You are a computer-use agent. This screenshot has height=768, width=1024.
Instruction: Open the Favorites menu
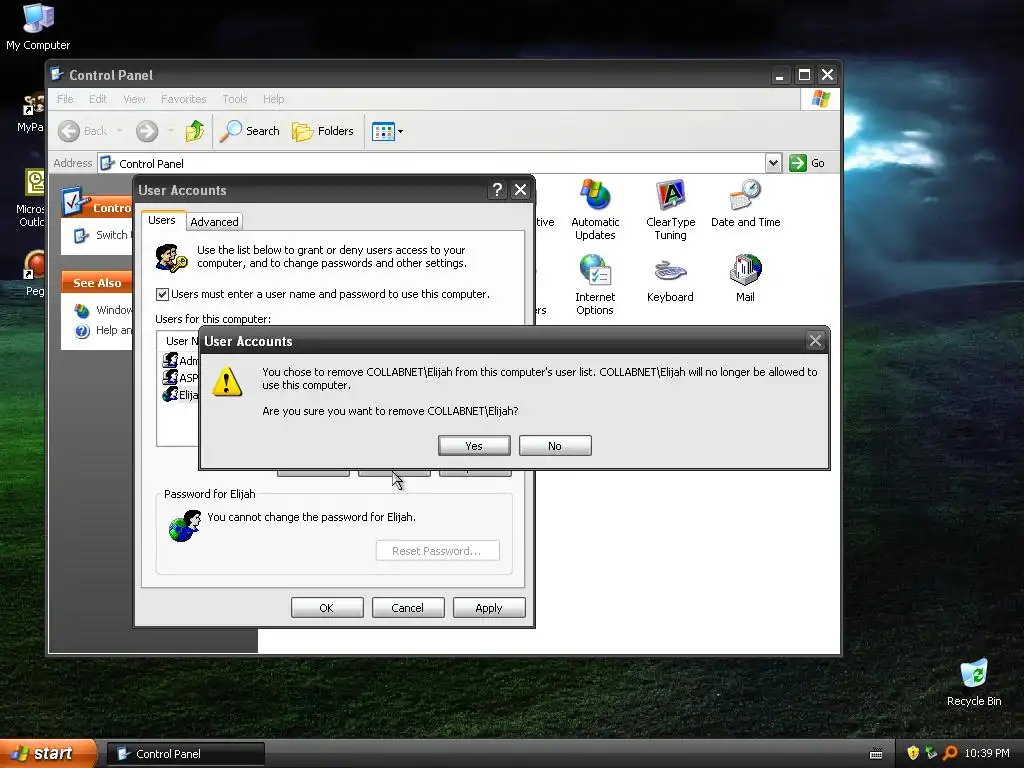coord(184,99)
